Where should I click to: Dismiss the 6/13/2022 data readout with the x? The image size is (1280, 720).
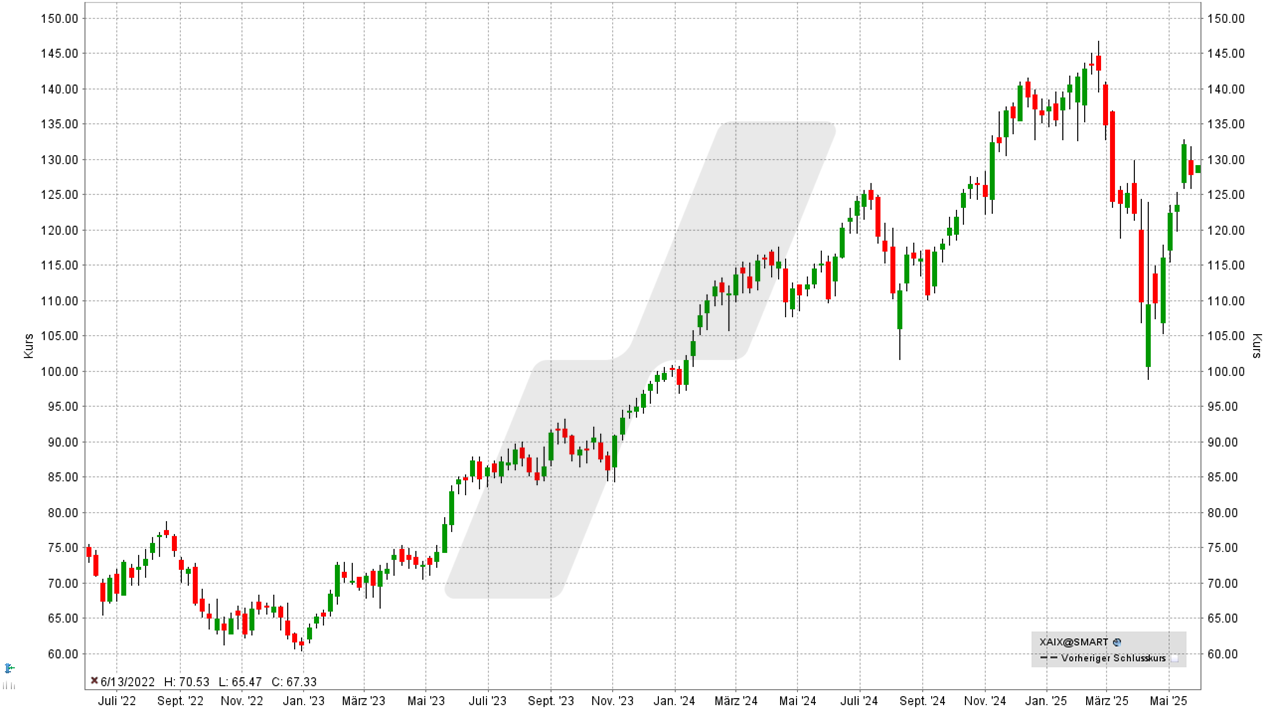coord(94,681)
